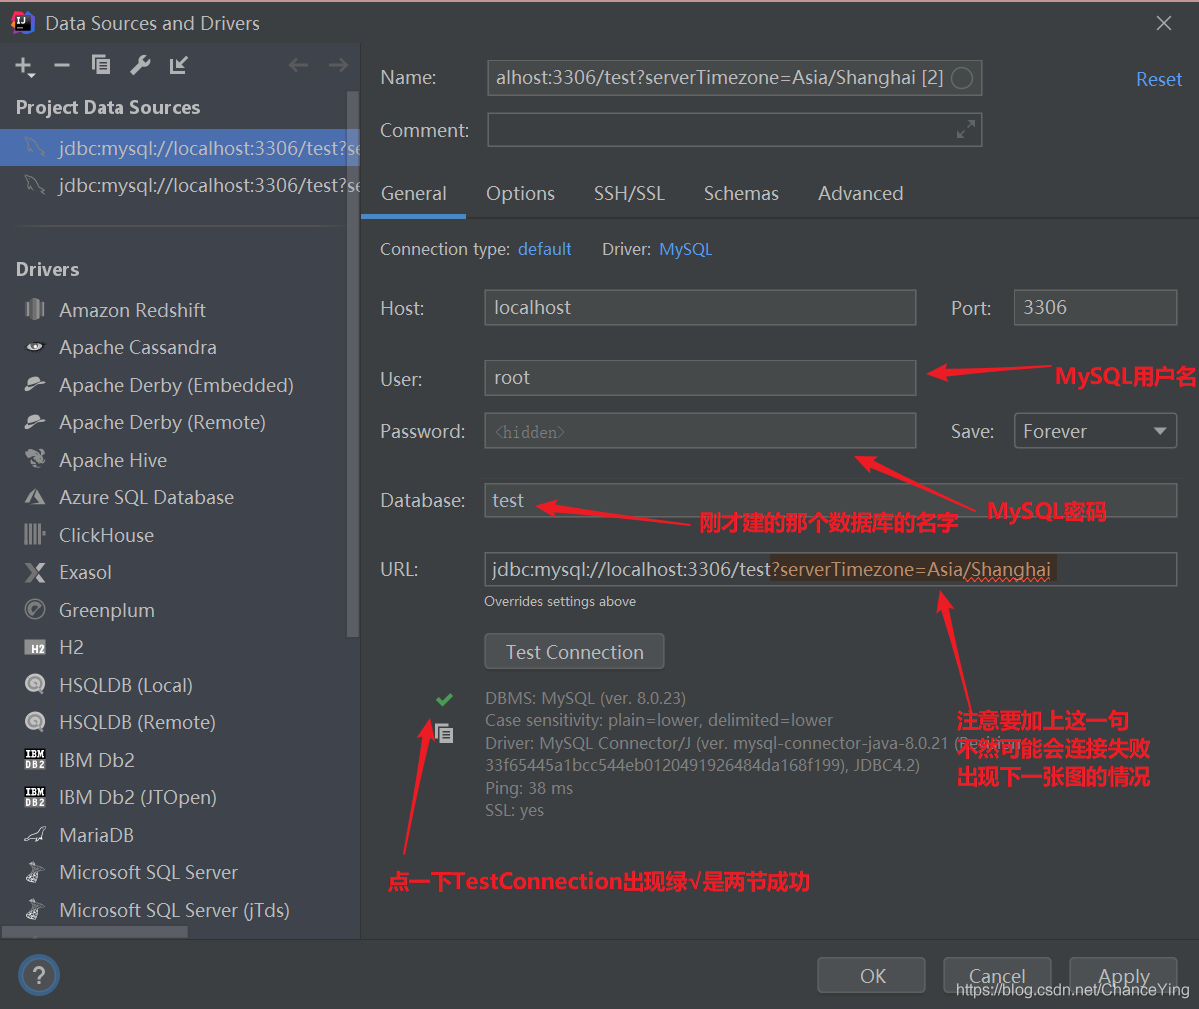Switch to the SSH/SSL tab
The image size is (1199, 1009).
pos(629,193)
